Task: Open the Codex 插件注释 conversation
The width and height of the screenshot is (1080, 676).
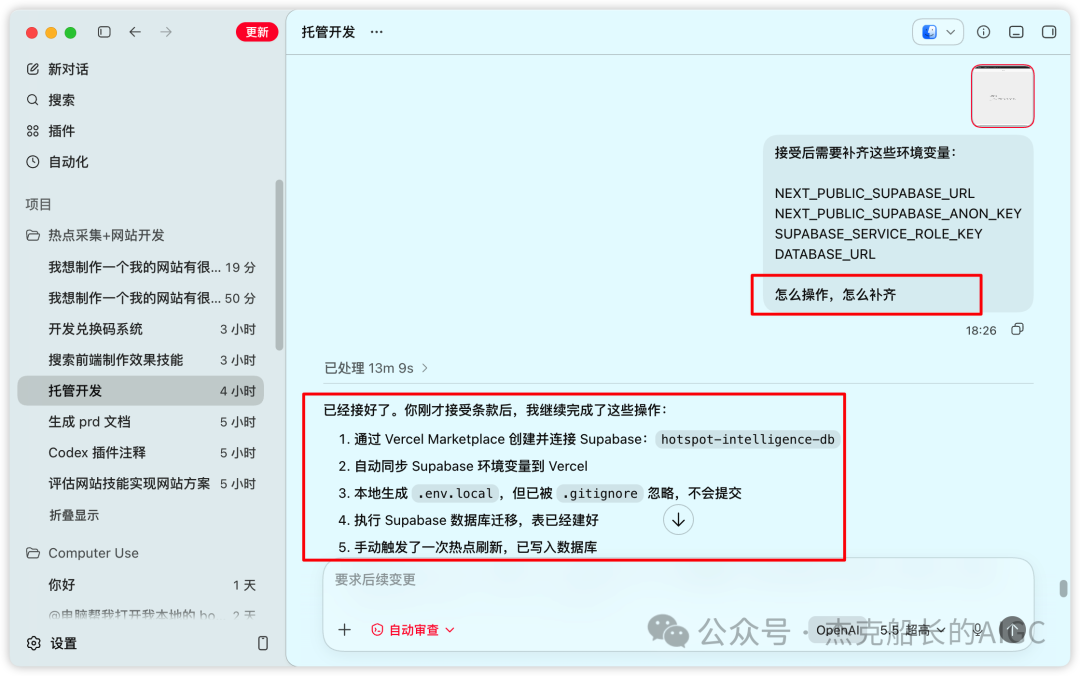Action: pos(140,453)
